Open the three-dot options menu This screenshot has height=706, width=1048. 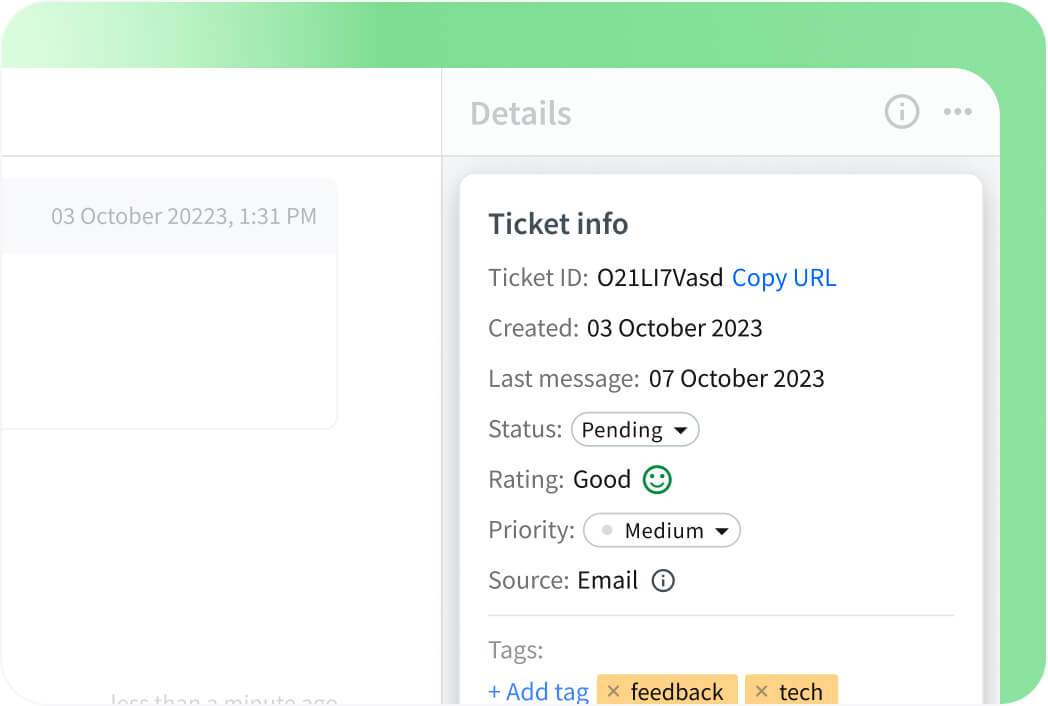tap(958, 112)
